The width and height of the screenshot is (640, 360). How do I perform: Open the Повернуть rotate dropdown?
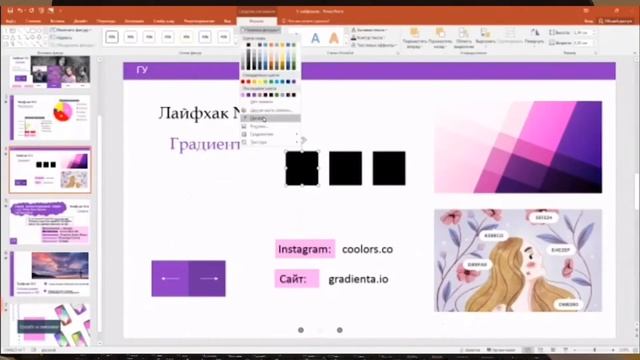click(x=534, y=38)
